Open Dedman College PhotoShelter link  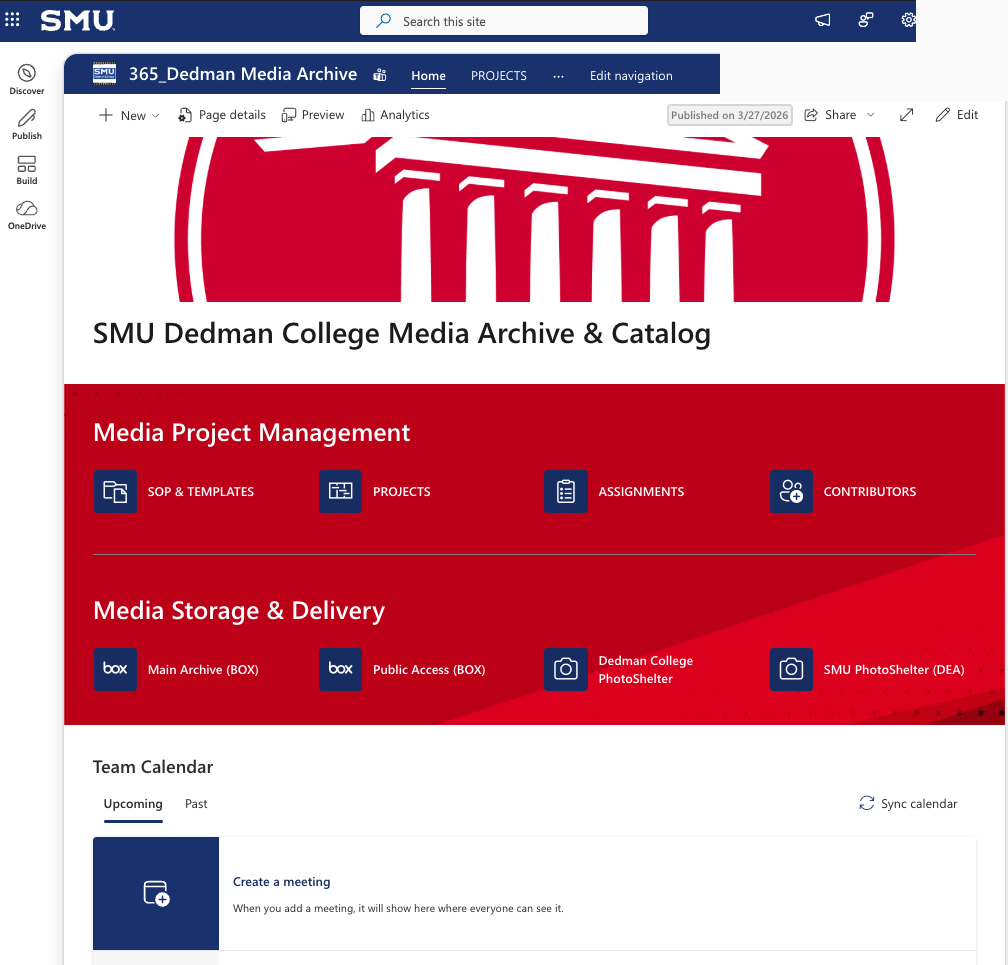645,670
